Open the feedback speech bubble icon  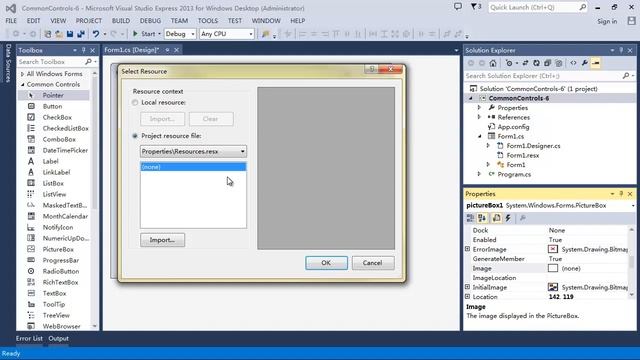click(x=458, y=7)
